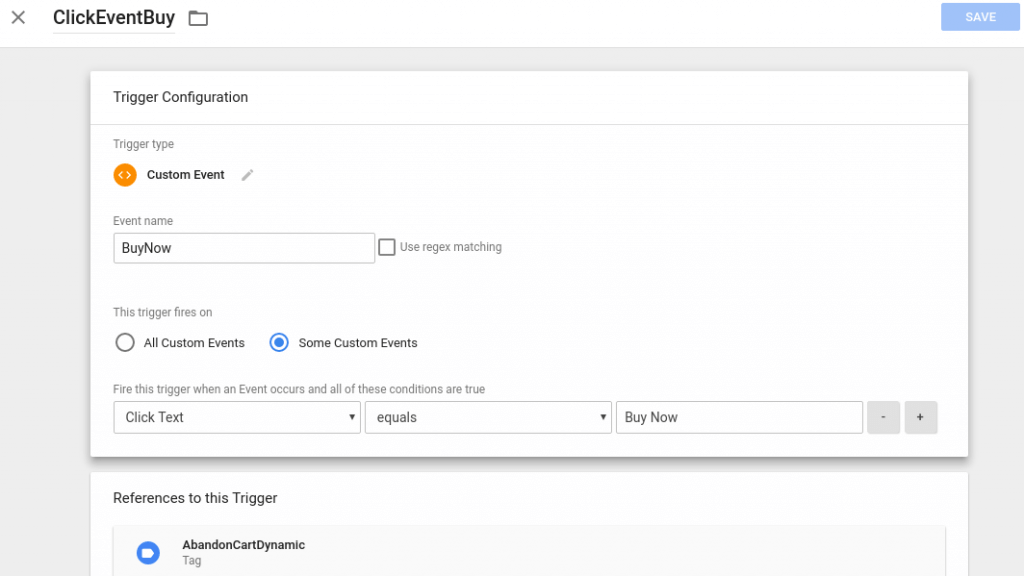Click the Event name label
The width and height of the screenshot is (1024, 576).
coord(143,221)
